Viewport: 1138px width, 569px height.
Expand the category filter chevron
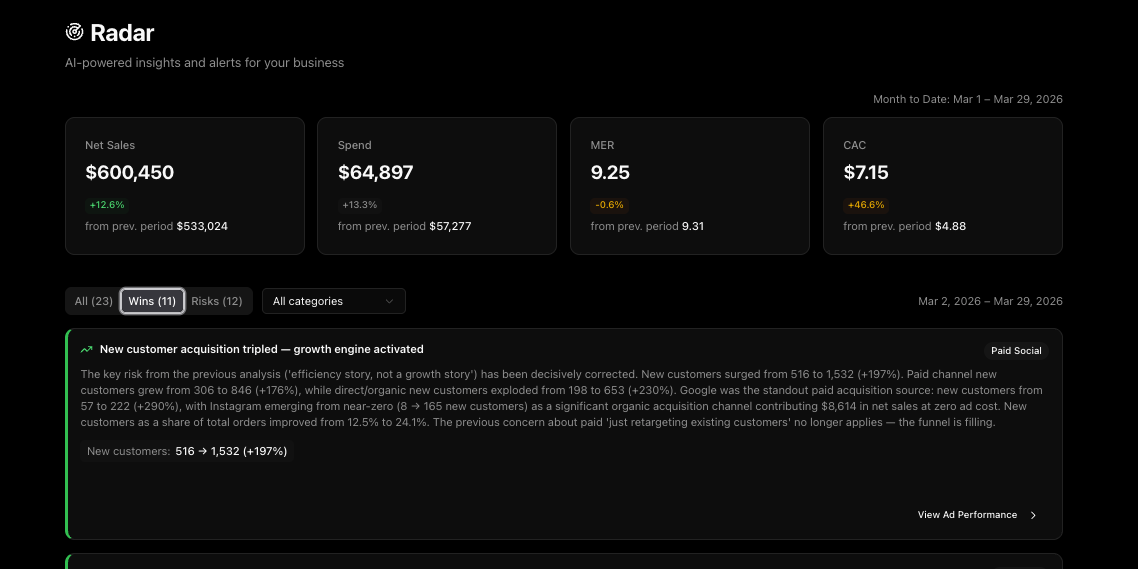click(x=389, y=301)
